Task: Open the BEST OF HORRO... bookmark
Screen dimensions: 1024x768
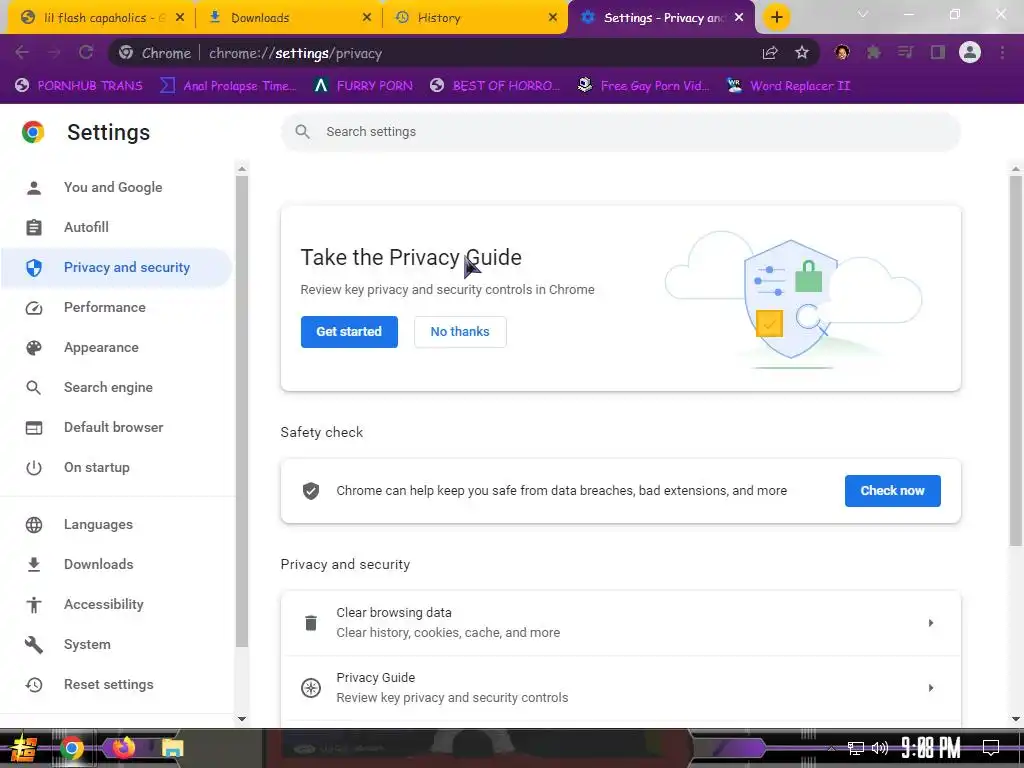Action: pos(495,86)
